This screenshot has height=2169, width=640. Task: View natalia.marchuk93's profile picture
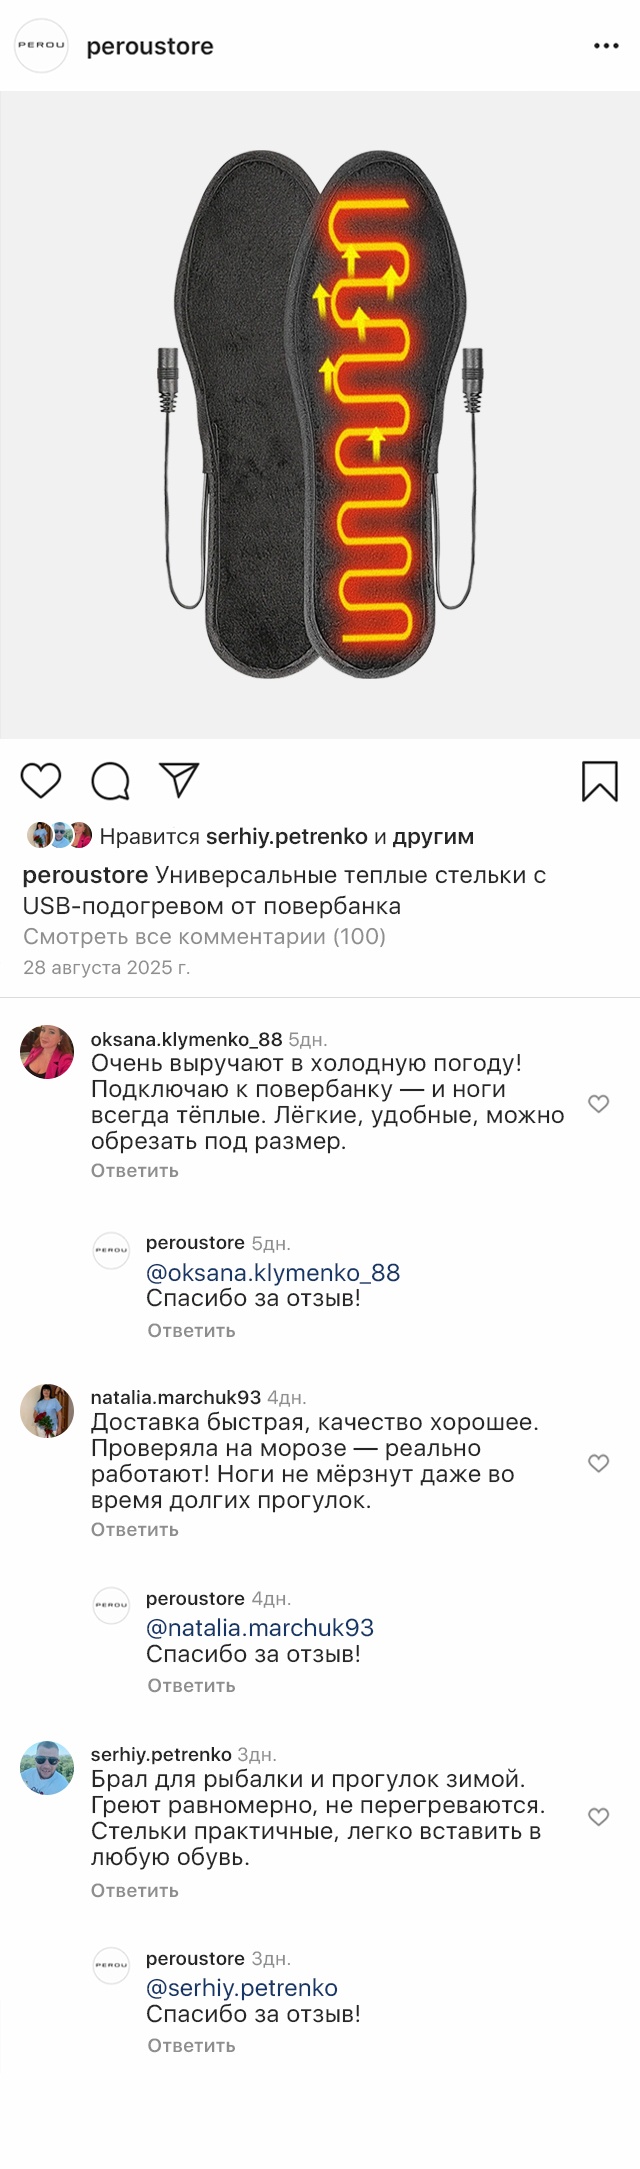[x=47, y=1411]
